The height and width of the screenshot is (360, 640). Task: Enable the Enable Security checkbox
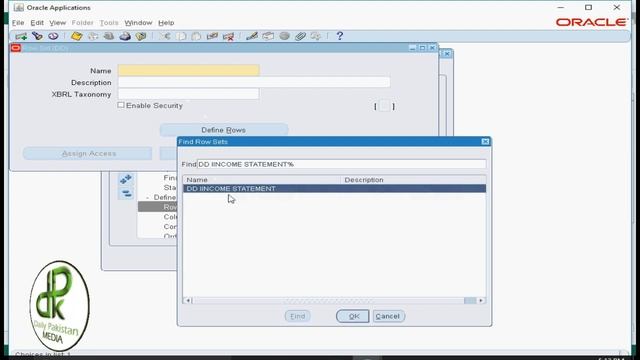[121, 105]
